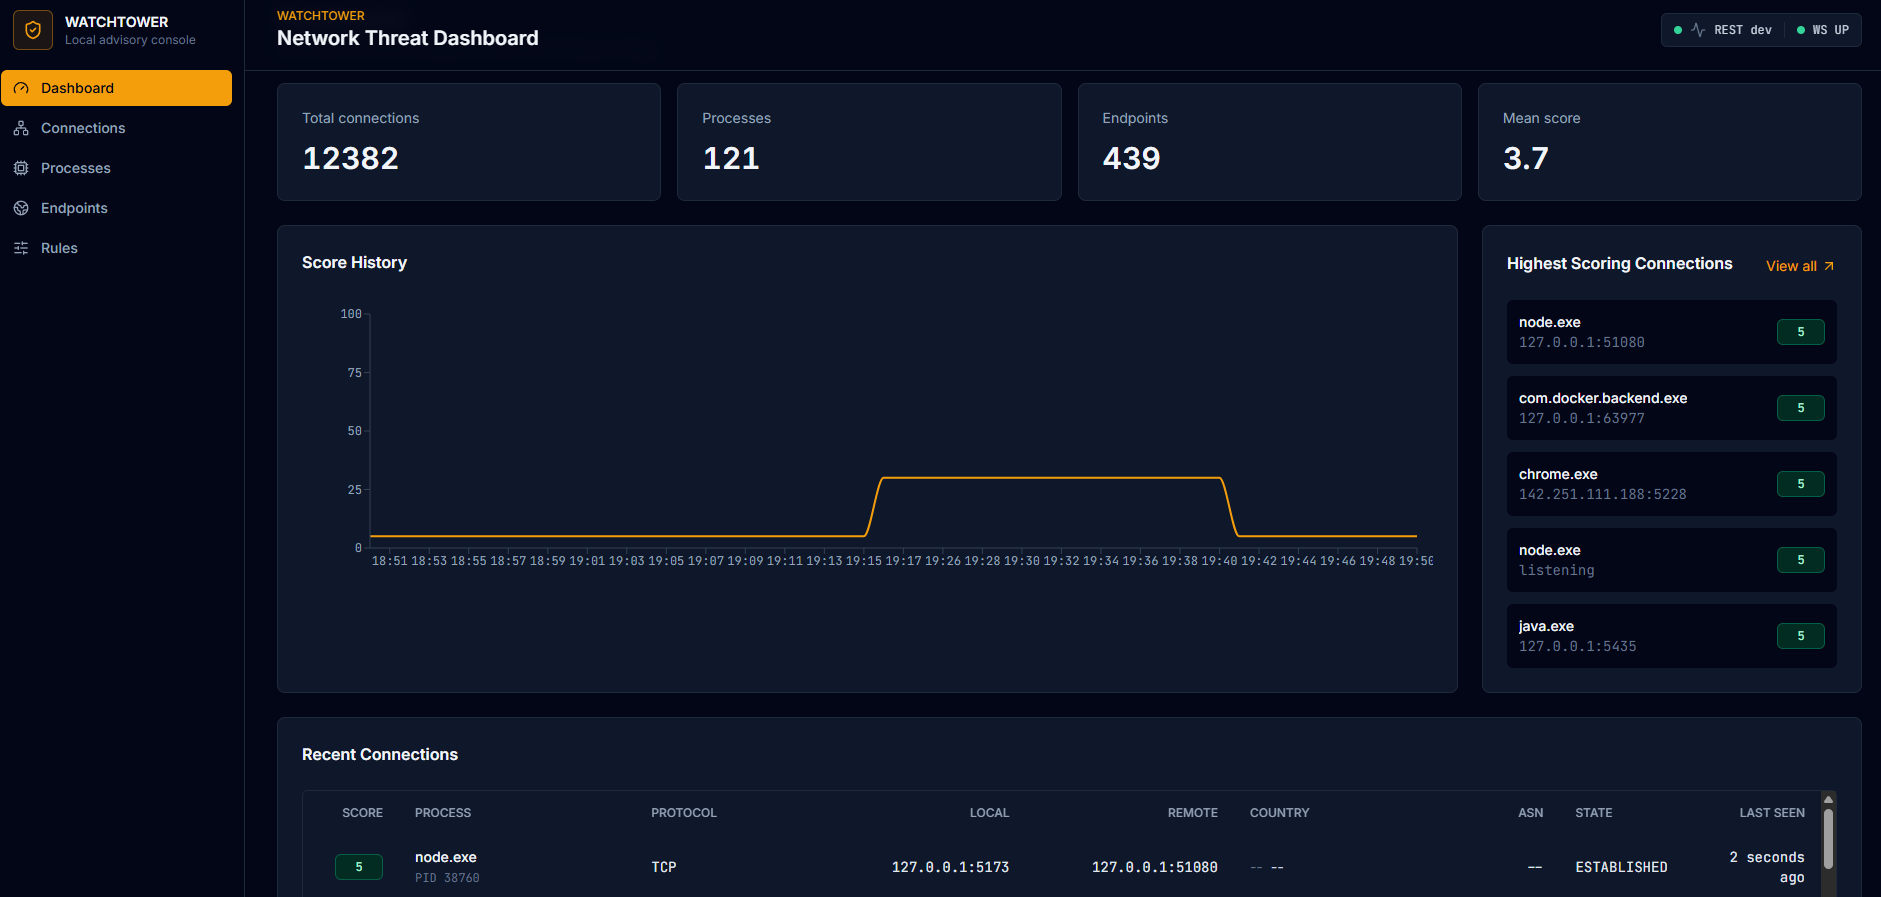Open the node.exe 127.0.0.1:51080 connection card
The width and height of the screenshot is (1881, 897).
pos(1672,332)
